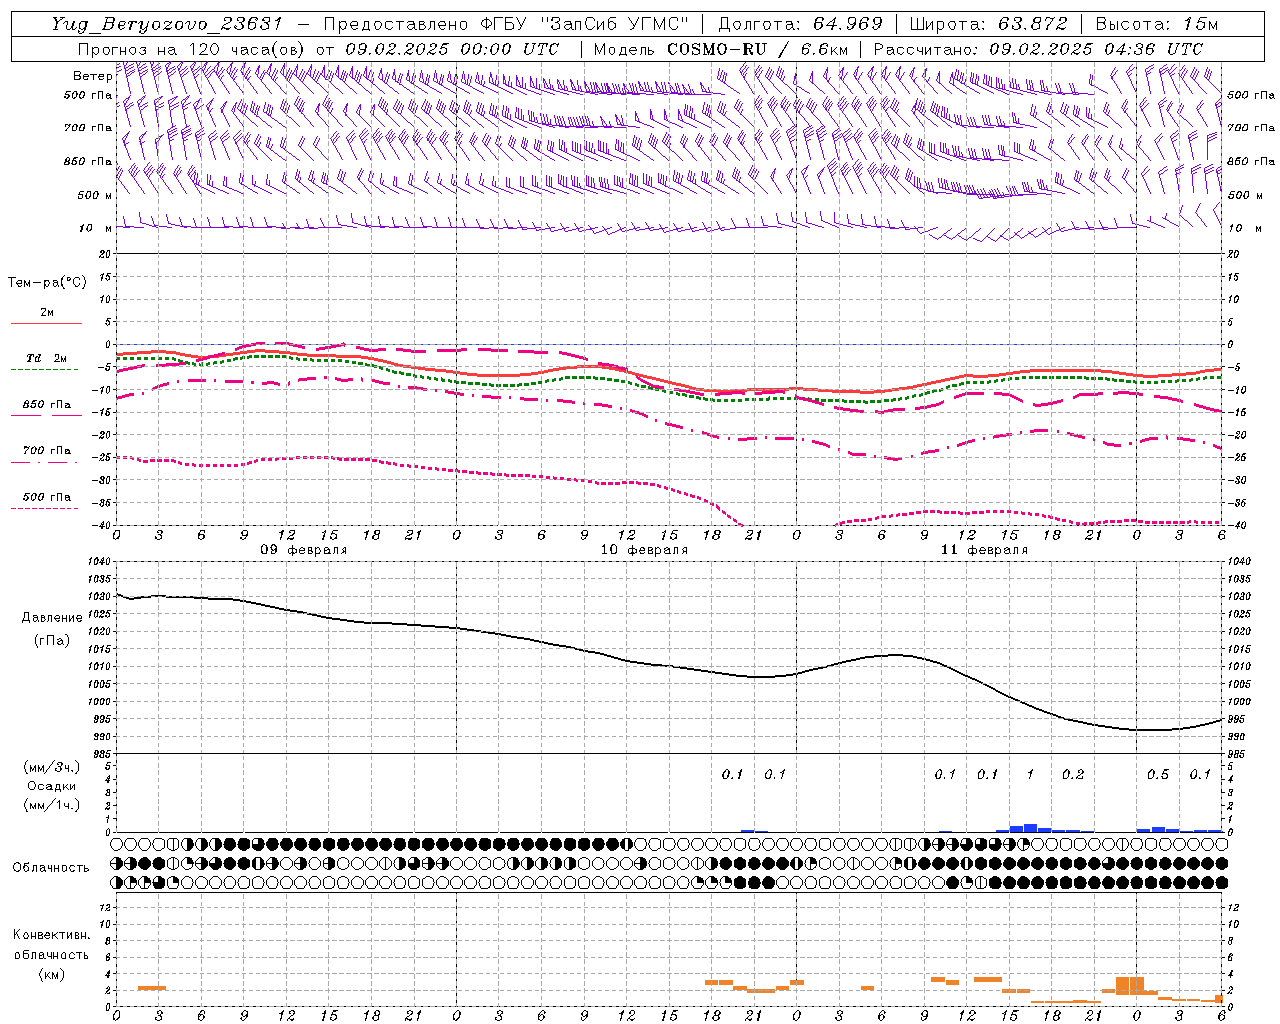Click the latitude value Широта: 63.872
1280x1024 pixels.
coord(988,24)
